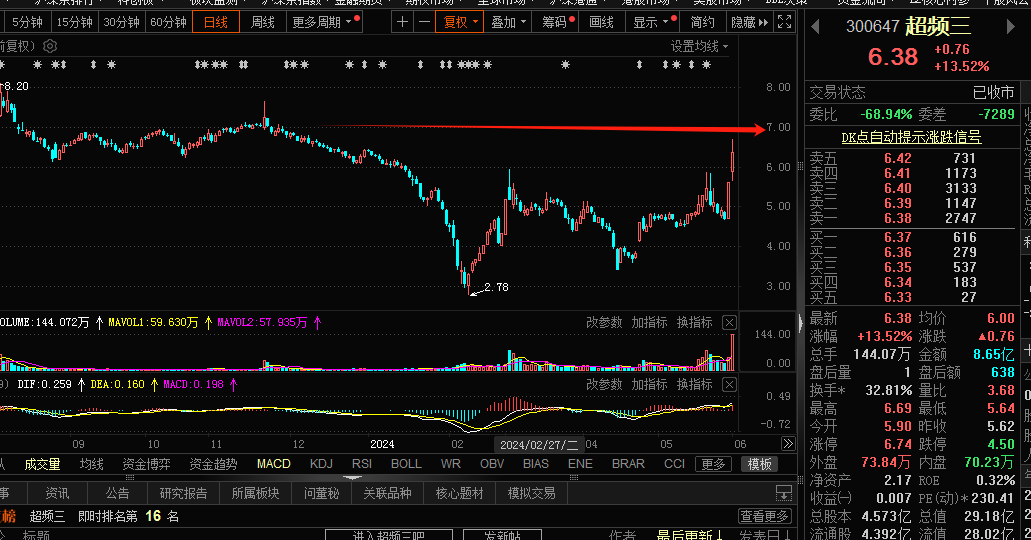Viewport: 1031px width, 540px height.
Task: Open 更多周期 dropdown
Action: (x=324, y=22)
